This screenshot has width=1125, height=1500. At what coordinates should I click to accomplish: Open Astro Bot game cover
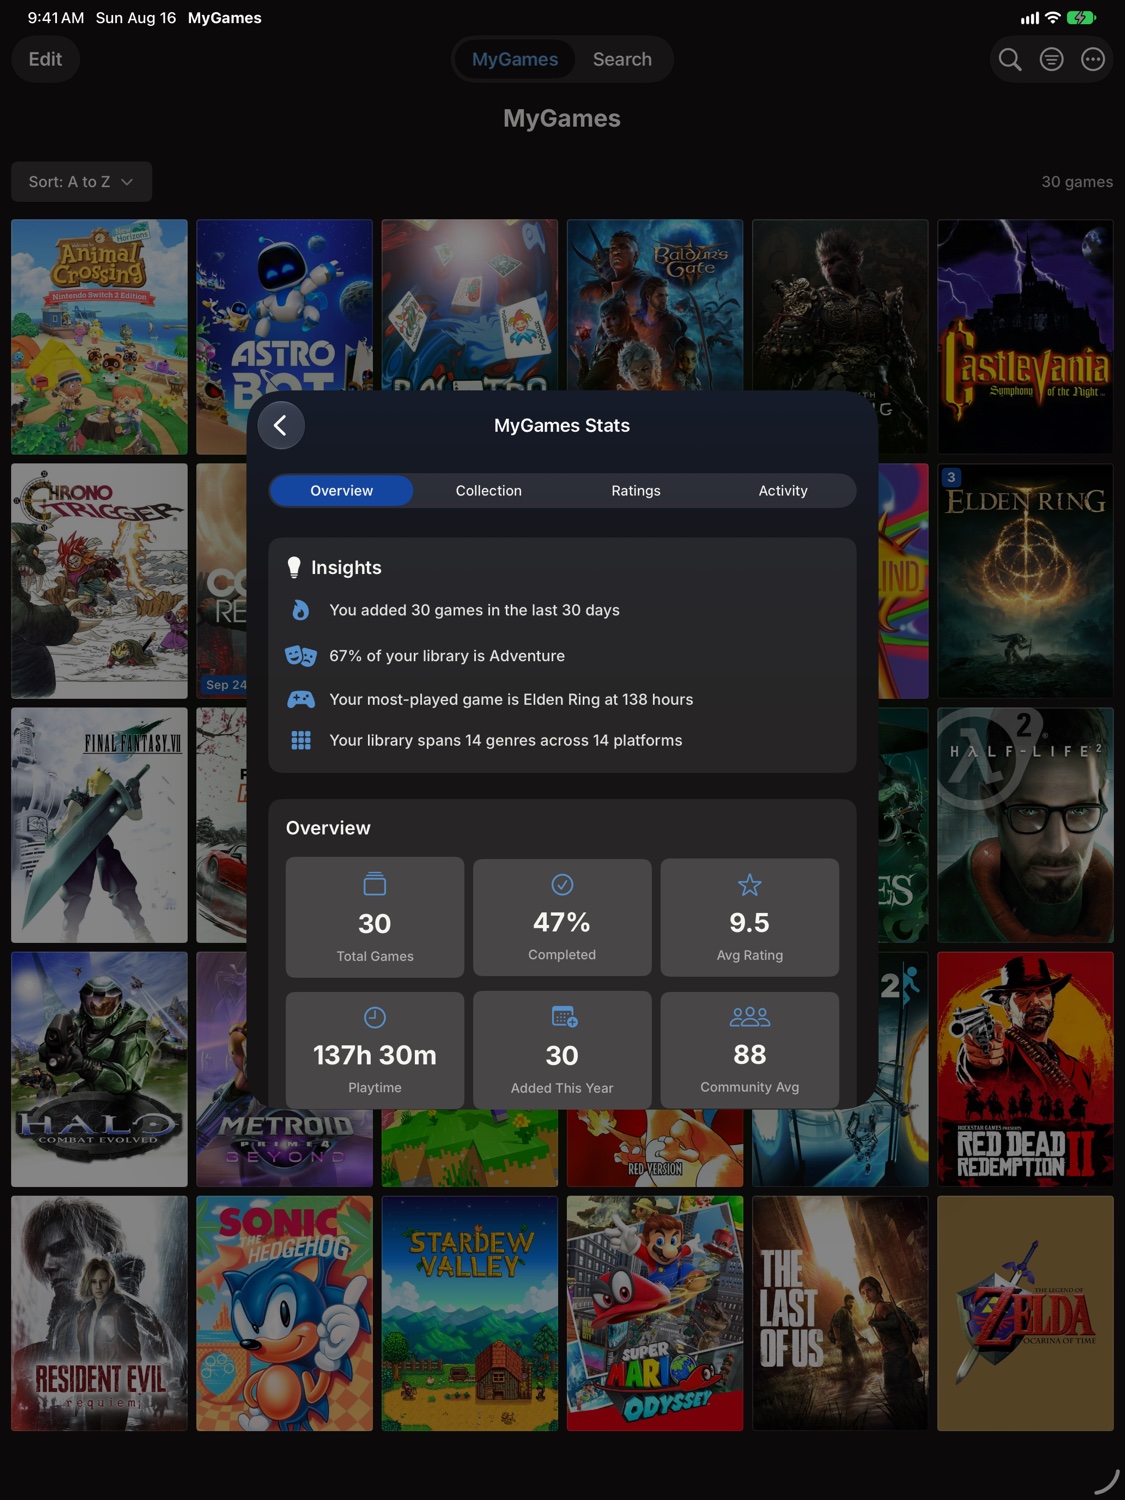(284, 305)
